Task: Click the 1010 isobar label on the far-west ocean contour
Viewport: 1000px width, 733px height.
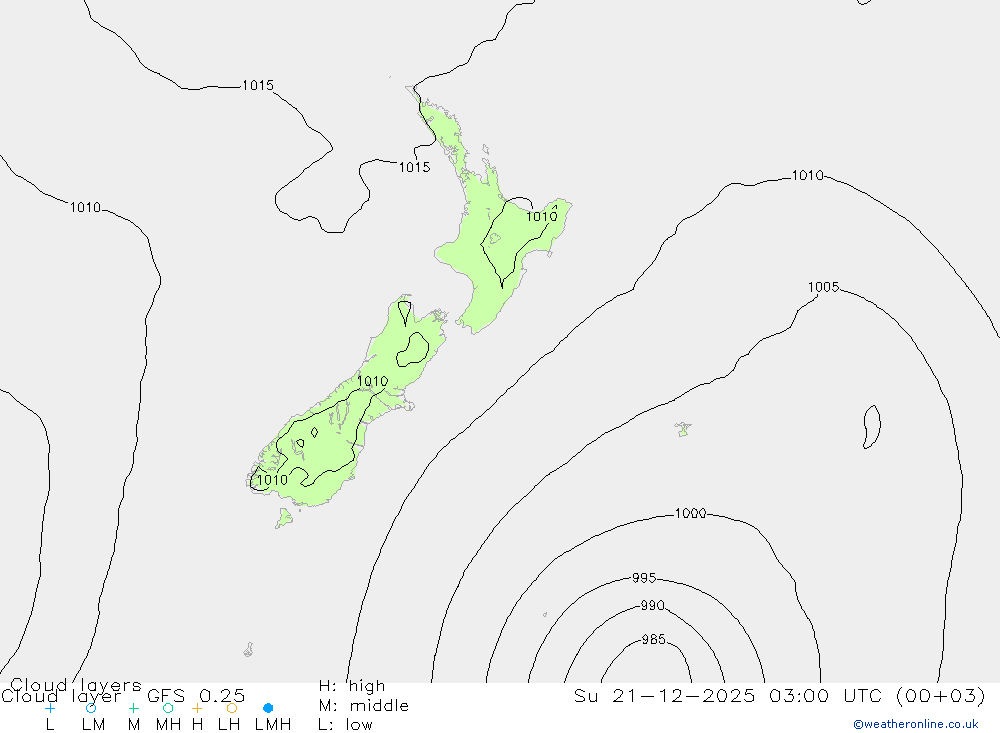Action: (x=85, y=207)
